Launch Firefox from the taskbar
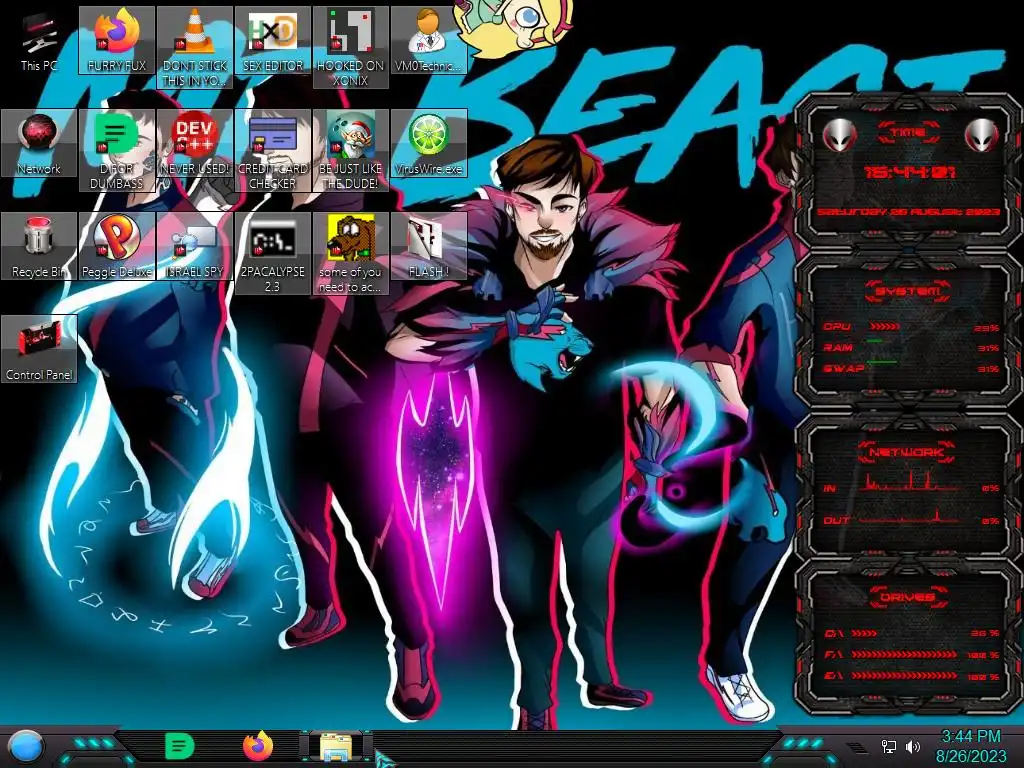 [258, 746]
